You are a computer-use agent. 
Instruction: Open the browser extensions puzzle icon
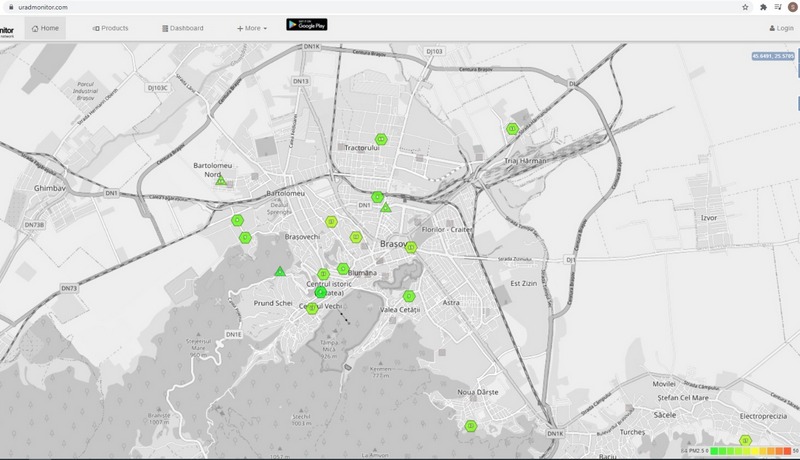tap(763, 7)
